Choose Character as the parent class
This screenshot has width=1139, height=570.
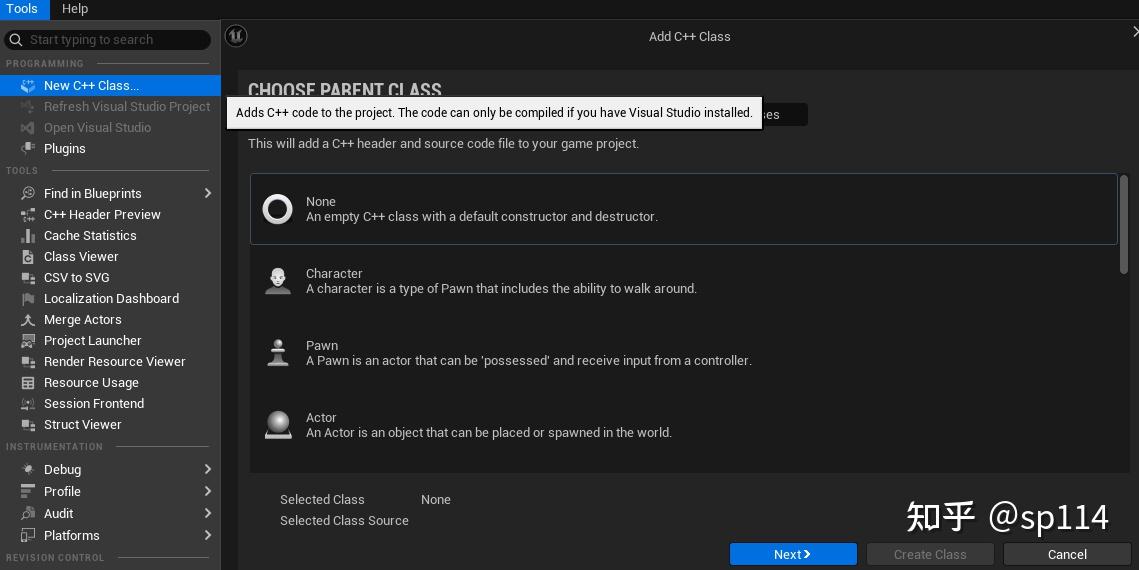click(683, 281)
